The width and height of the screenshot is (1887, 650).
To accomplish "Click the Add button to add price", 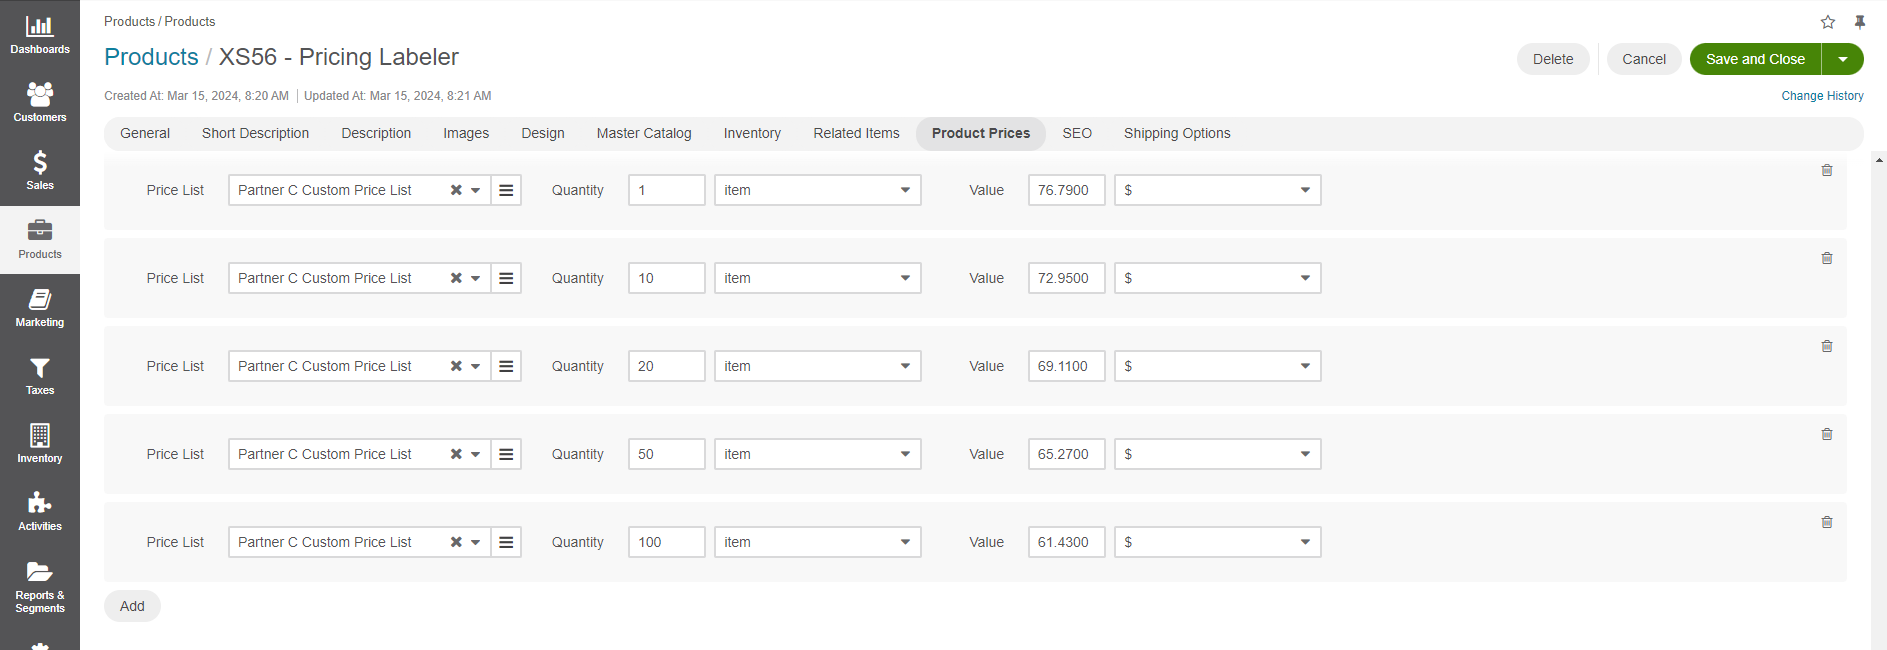I will click(132, 606).
